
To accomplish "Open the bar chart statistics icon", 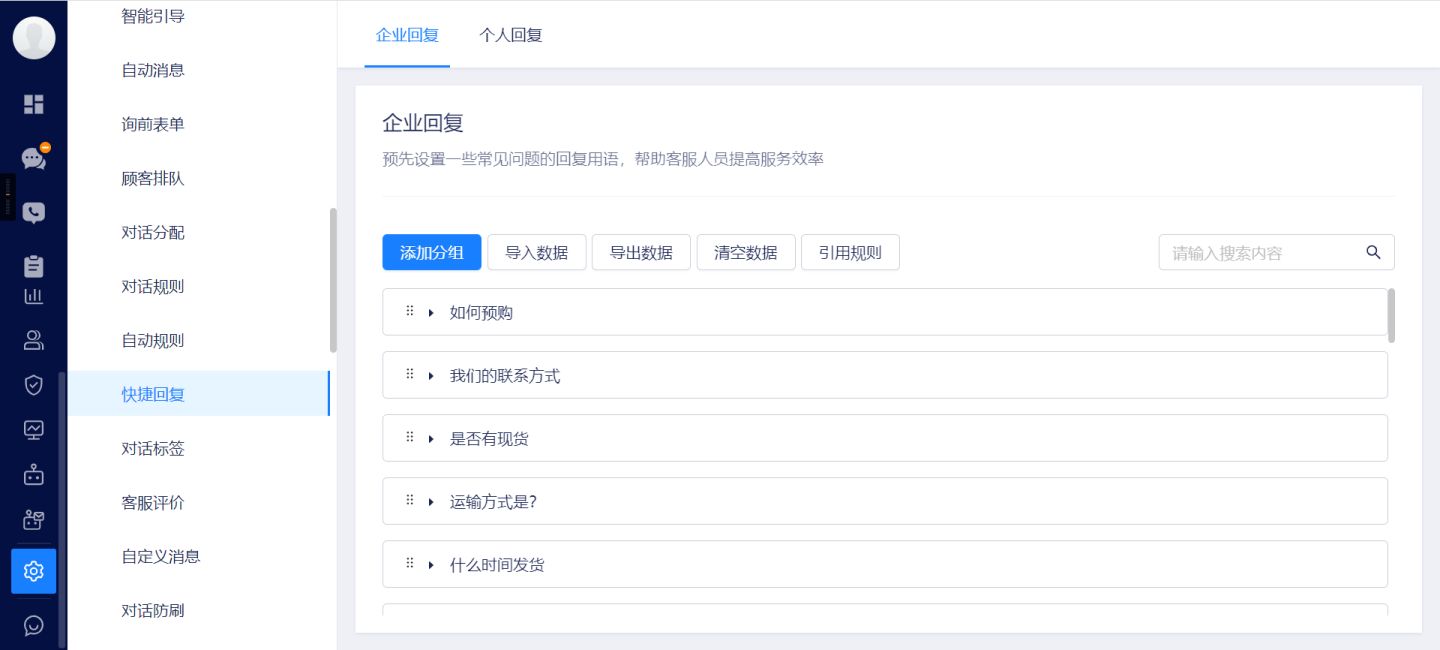I will coord(34,296).
